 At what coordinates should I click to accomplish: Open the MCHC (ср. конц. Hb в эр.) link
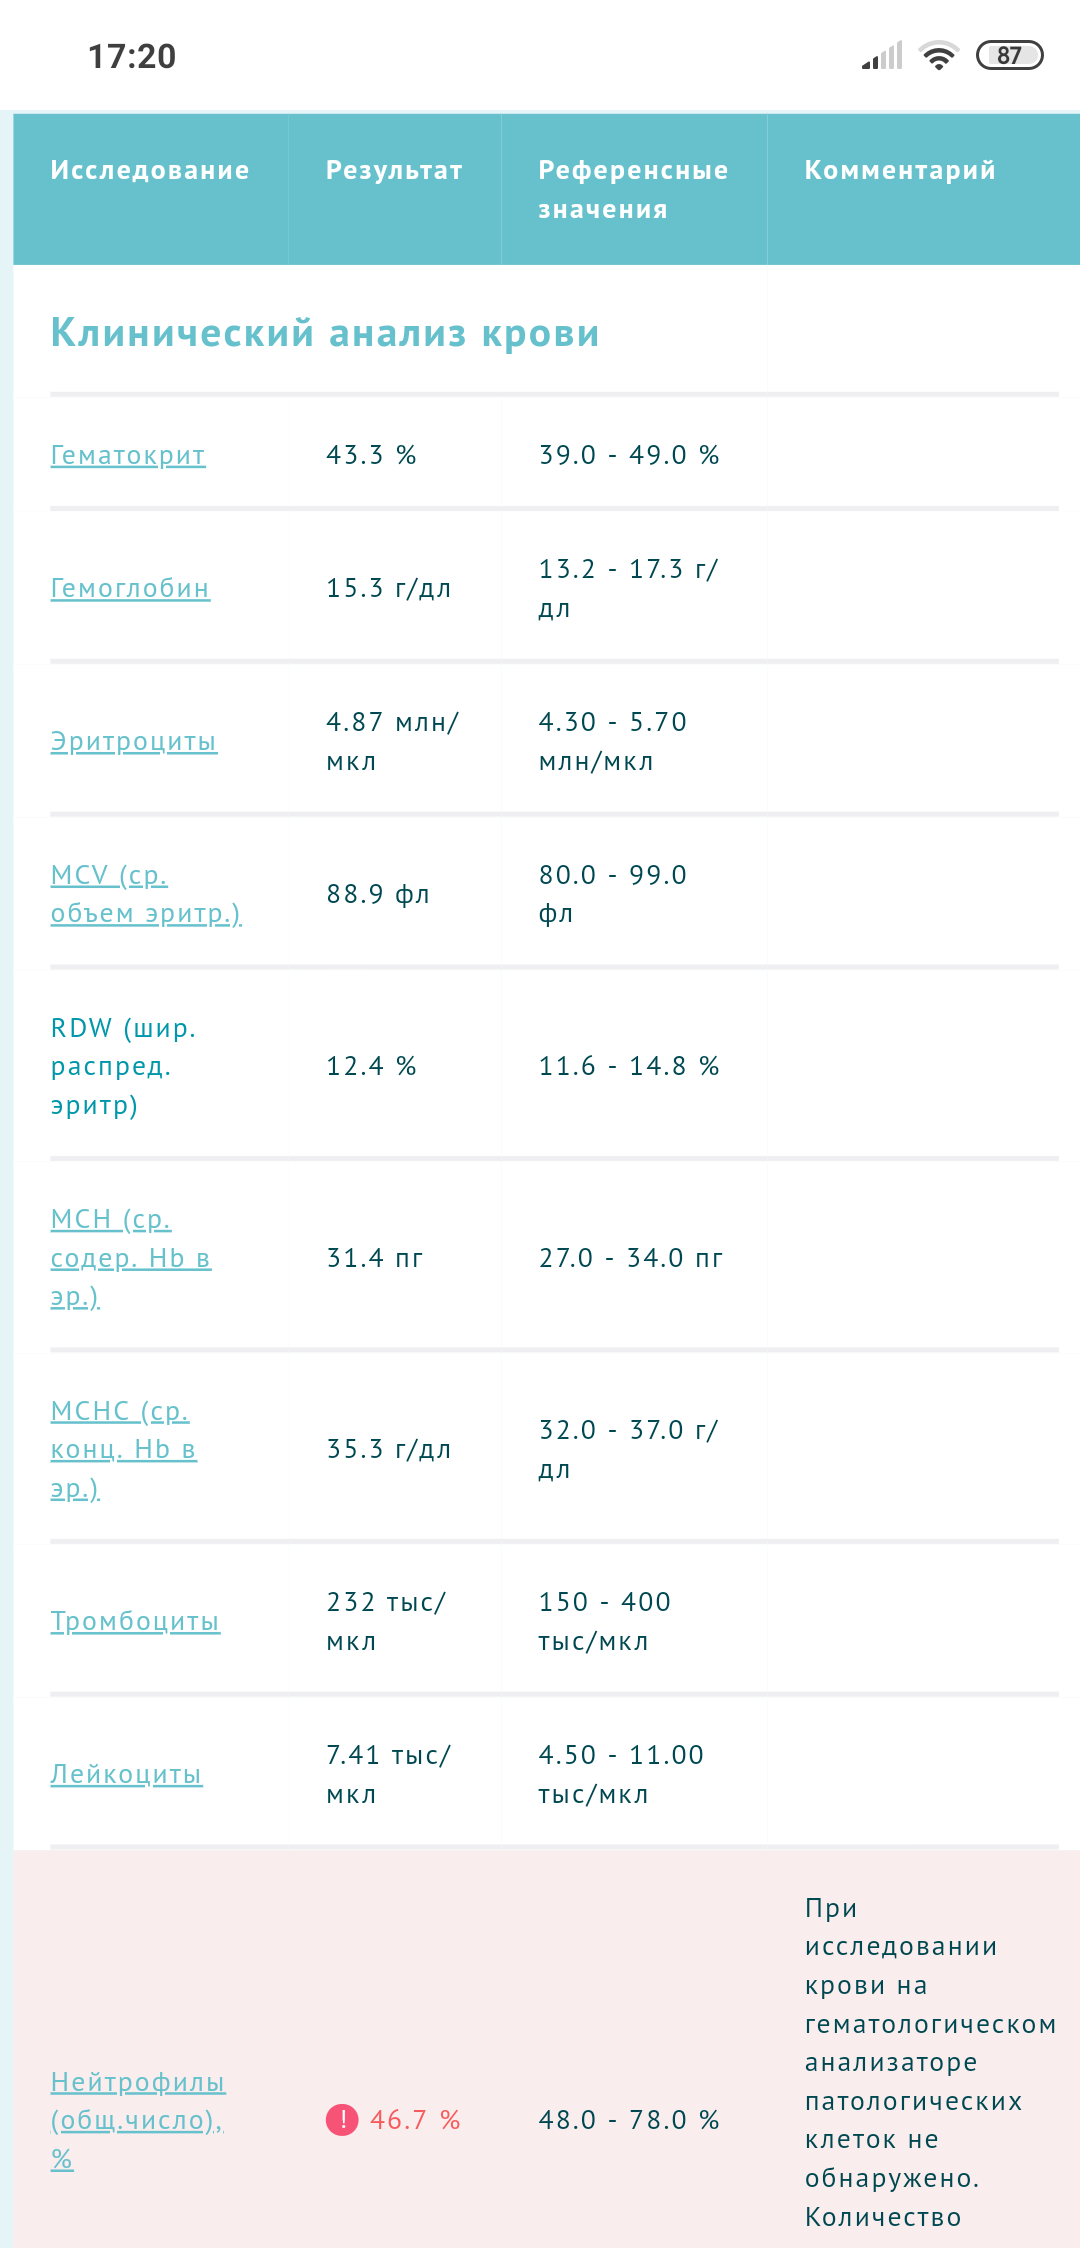(x=124, y=1449)
